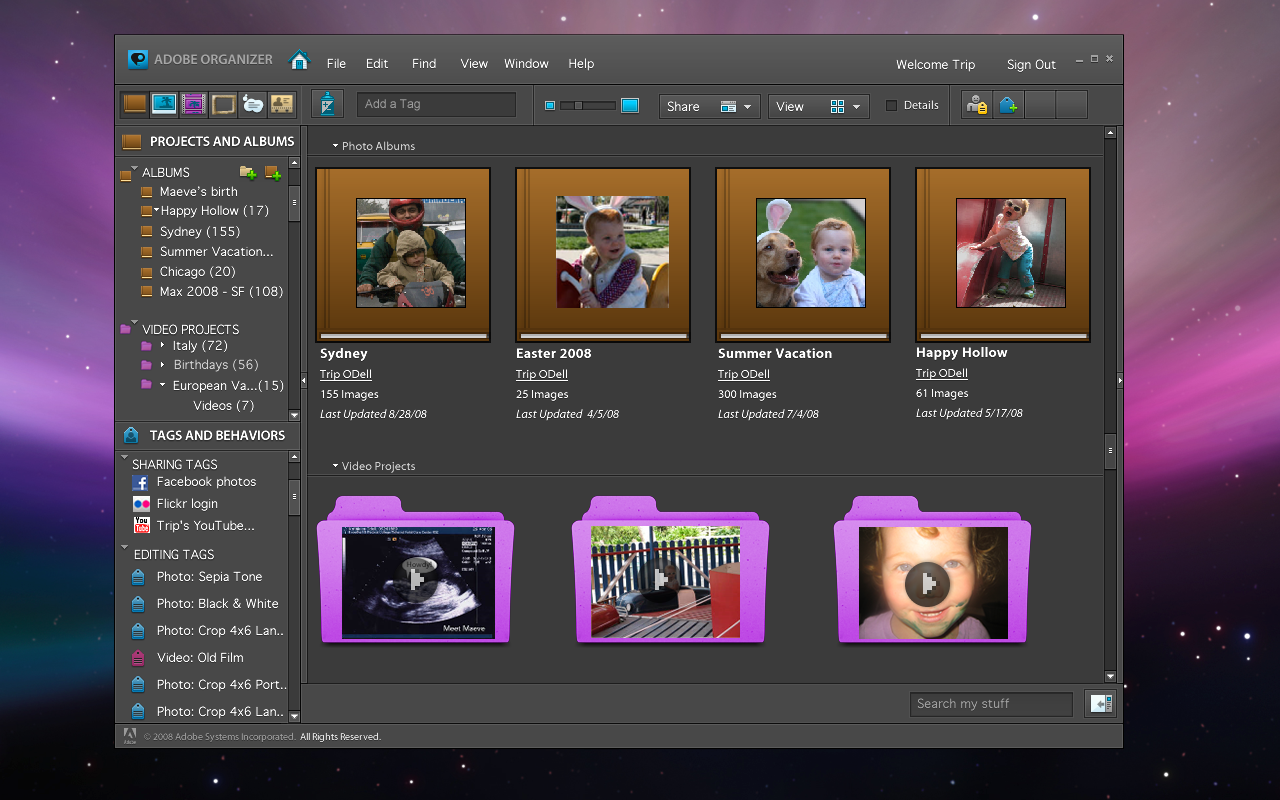Image resolution: width=1280 pixels, height=800 pixels.
Task: Click the Add a Tag field
Action: pos(436,104)
